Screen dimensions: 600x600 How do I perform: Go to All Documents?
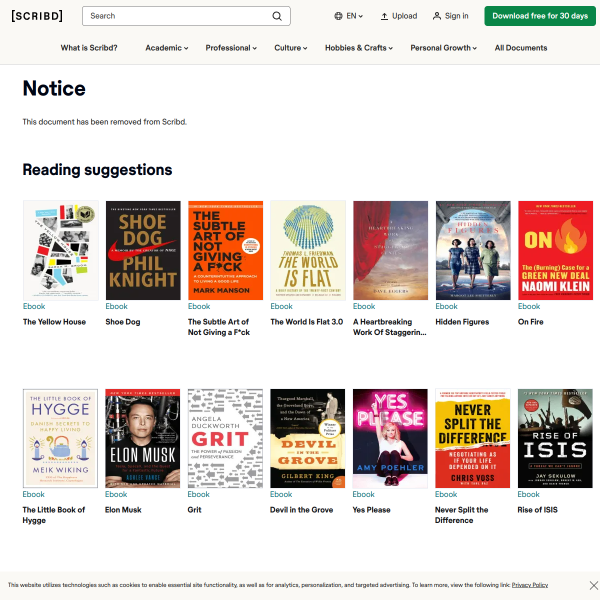(520, 48)
